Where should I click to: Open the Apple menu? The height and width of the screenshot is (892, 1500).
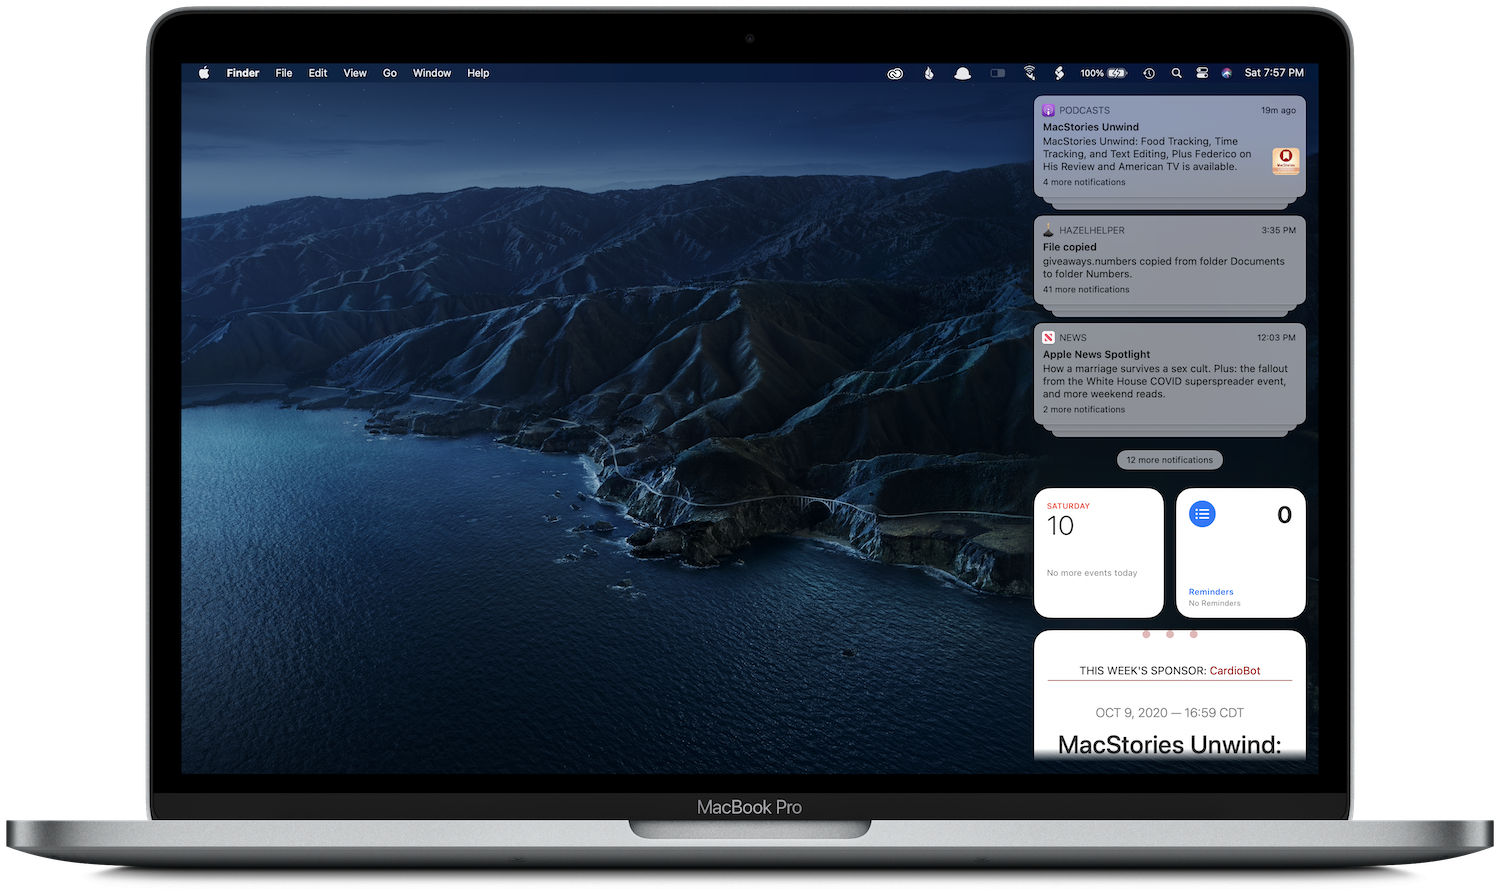click(x=204, y=73)
